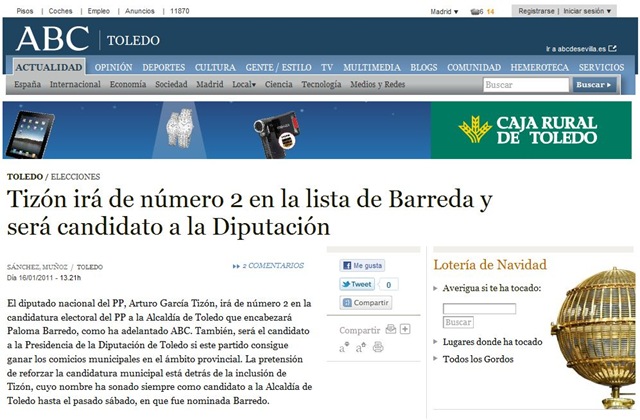This screenshot has width=640, height=420.
Task: Click the Tweet count bubble
Action: click(389, 284)
